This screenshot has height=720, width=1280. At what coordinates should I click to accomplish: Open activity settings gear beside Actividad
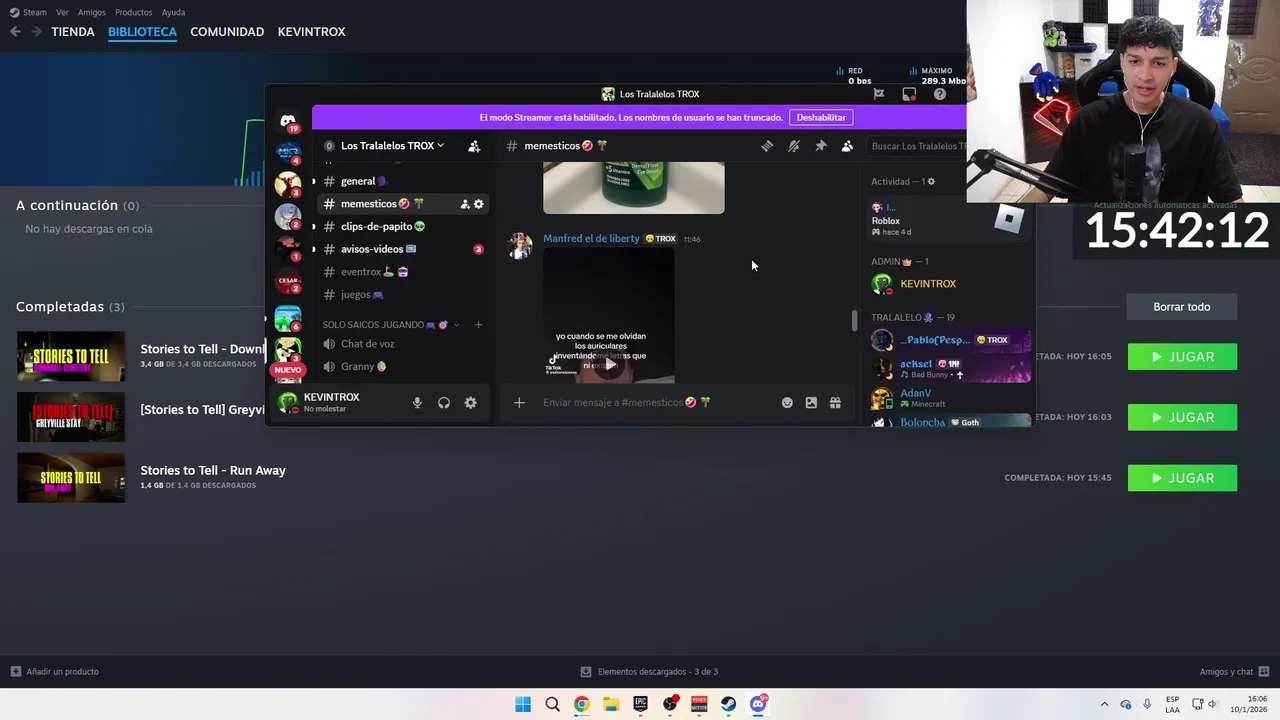tap(931, 182)
